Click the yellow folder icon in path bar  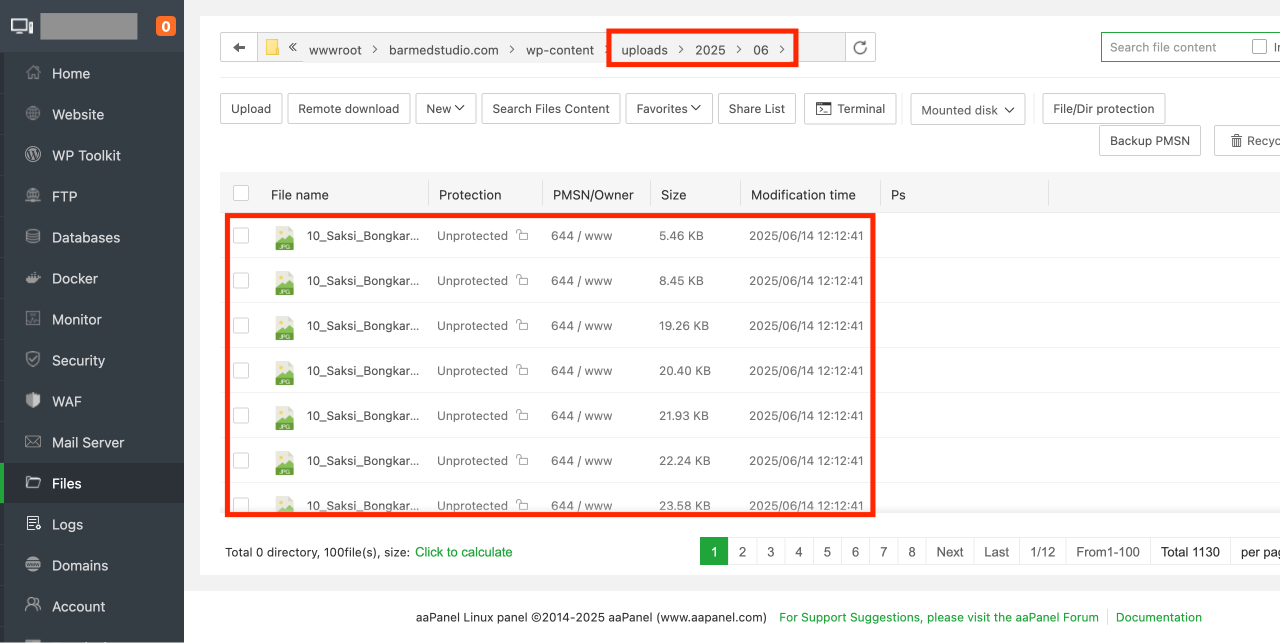coord(271,47)
